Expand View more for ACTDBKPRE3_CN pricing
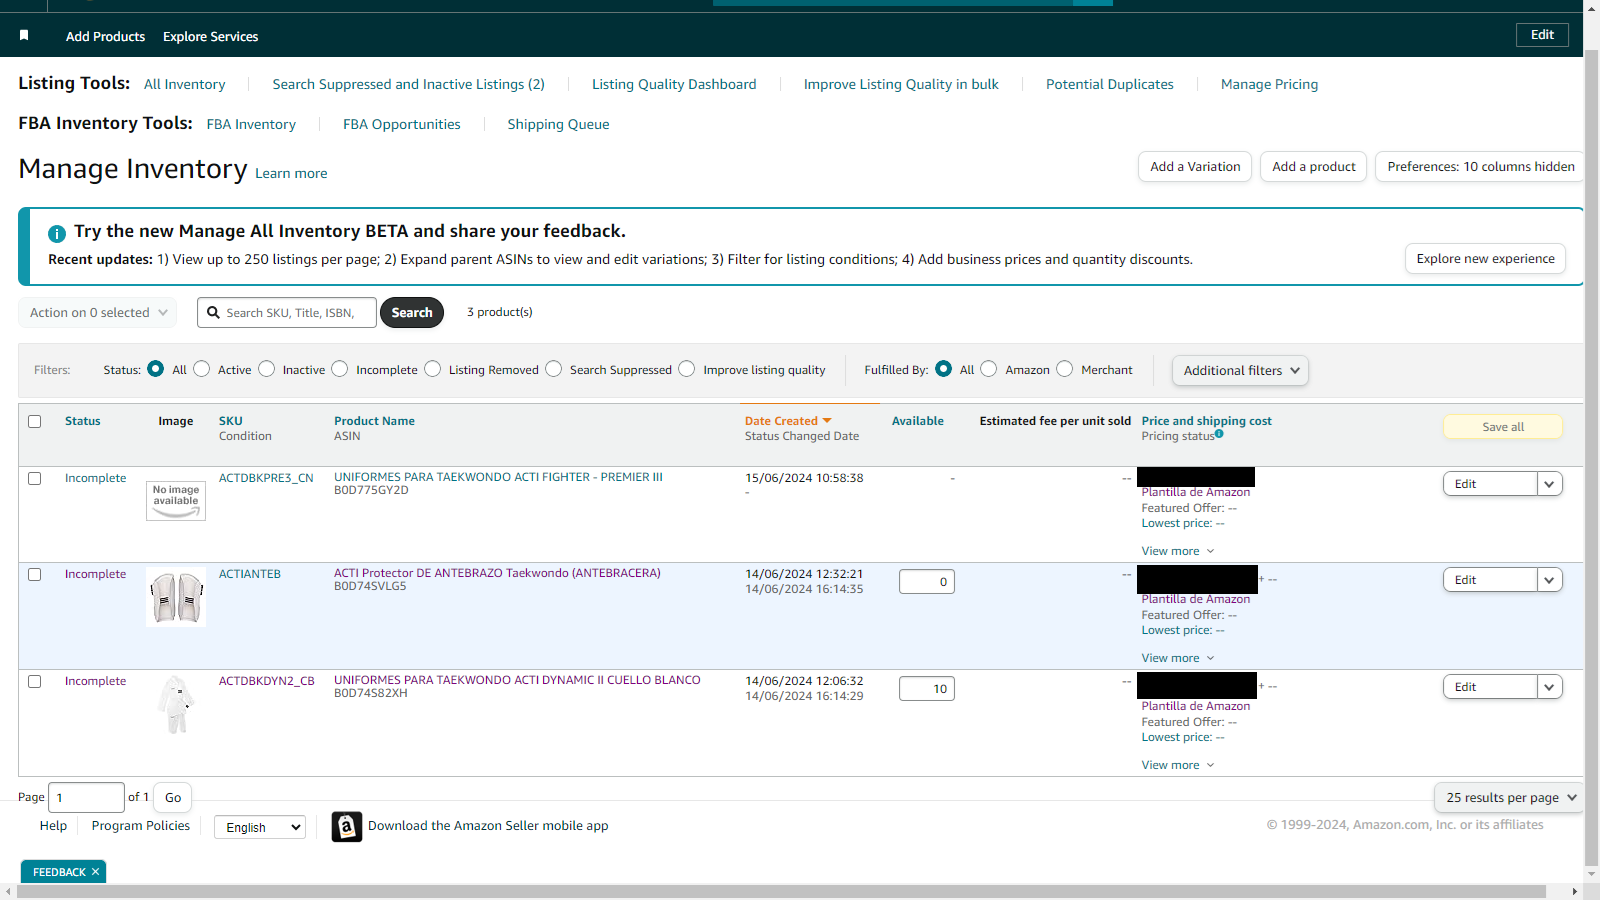Viewport: 1600px width, 900px height. (x=1178, y=551)
